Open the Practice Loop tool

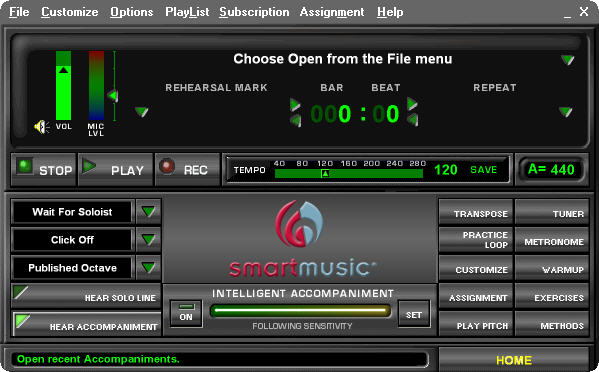476,240
